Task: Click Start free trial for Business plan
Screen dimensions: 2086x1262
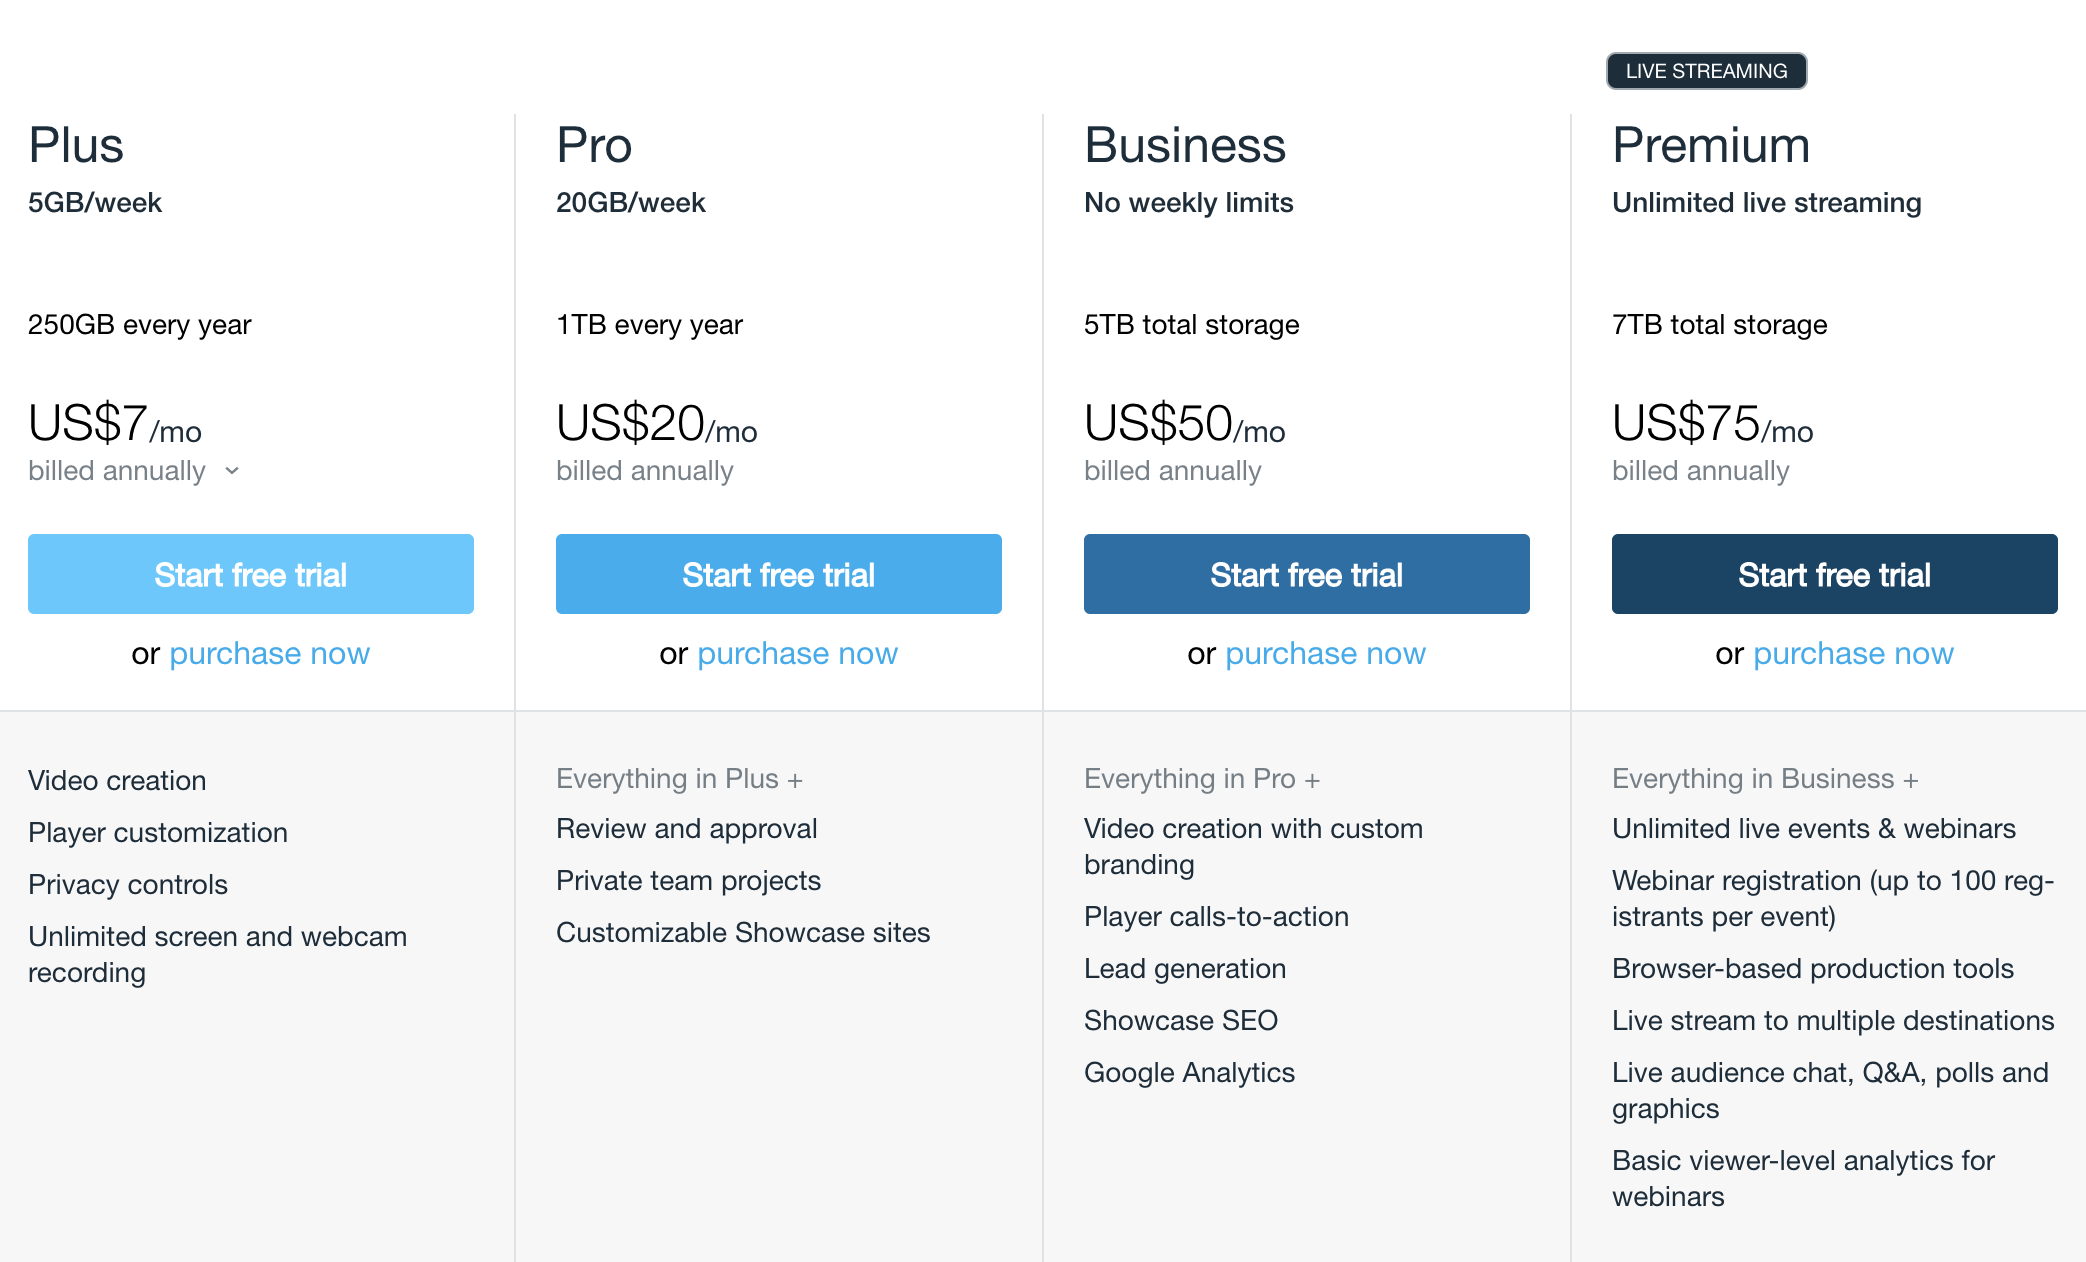Action: coord(1307,574)
